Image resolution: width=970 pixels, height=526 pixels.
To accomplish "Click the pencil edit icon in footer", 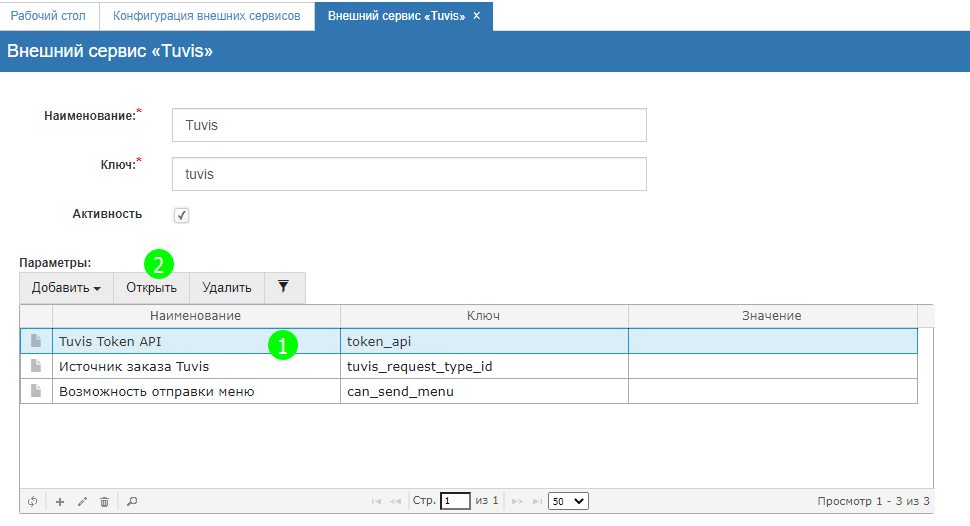I will coord(82,501).
